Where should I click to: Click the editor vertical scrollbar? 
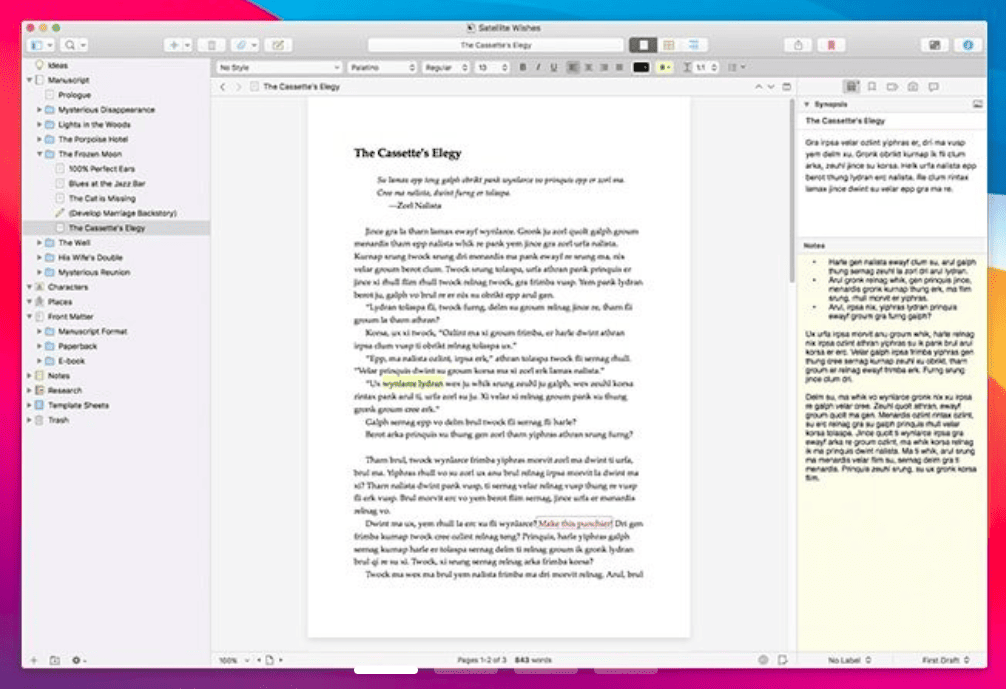pos(792,189)
